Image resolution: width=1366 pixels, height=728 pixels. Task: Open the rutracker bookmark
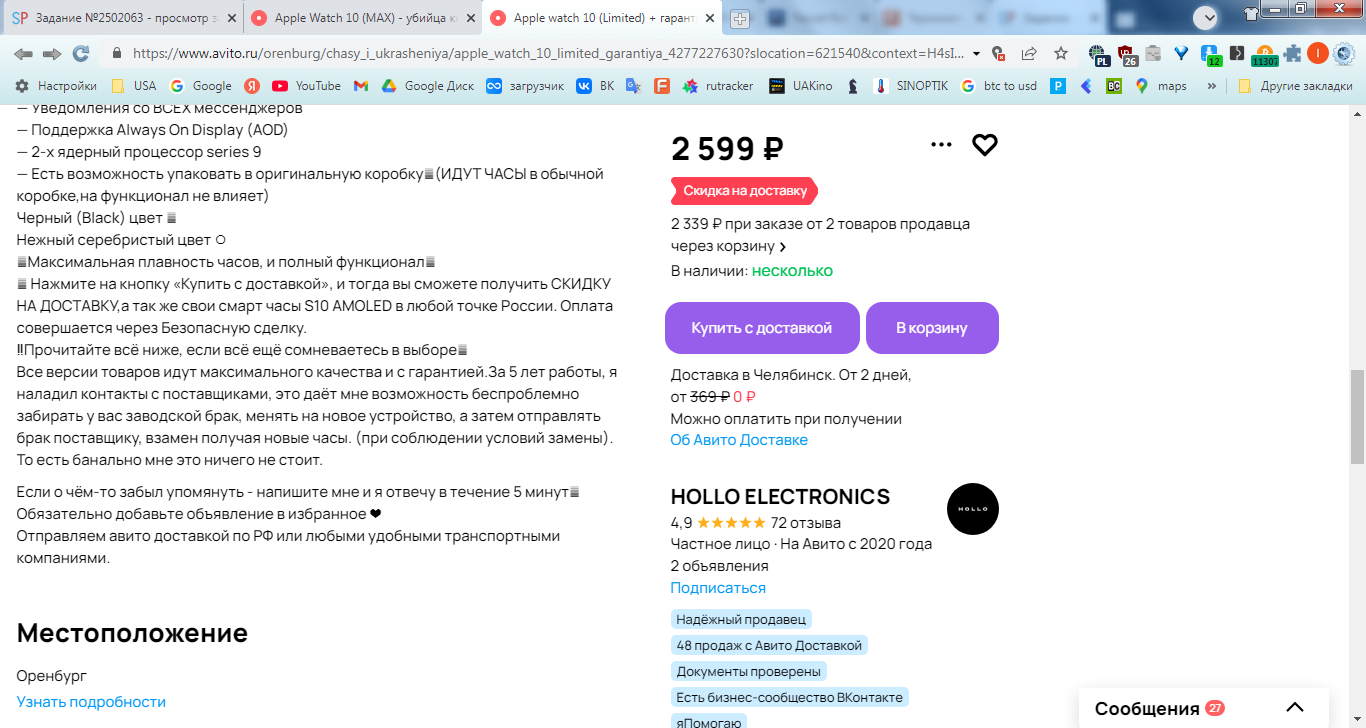(718, 86)
